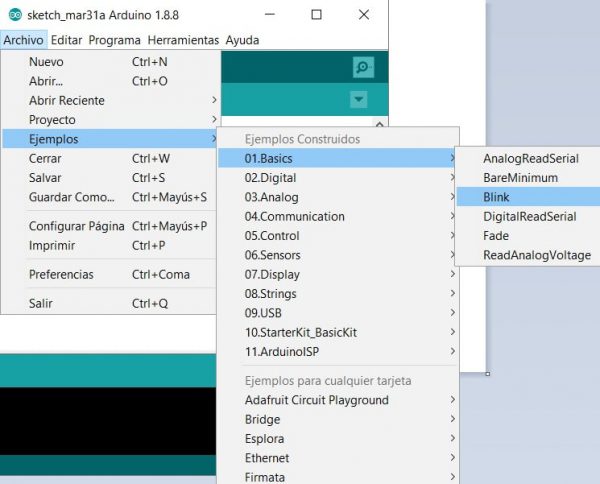
Task: Open the Editar menu
Action: (66, 40)
